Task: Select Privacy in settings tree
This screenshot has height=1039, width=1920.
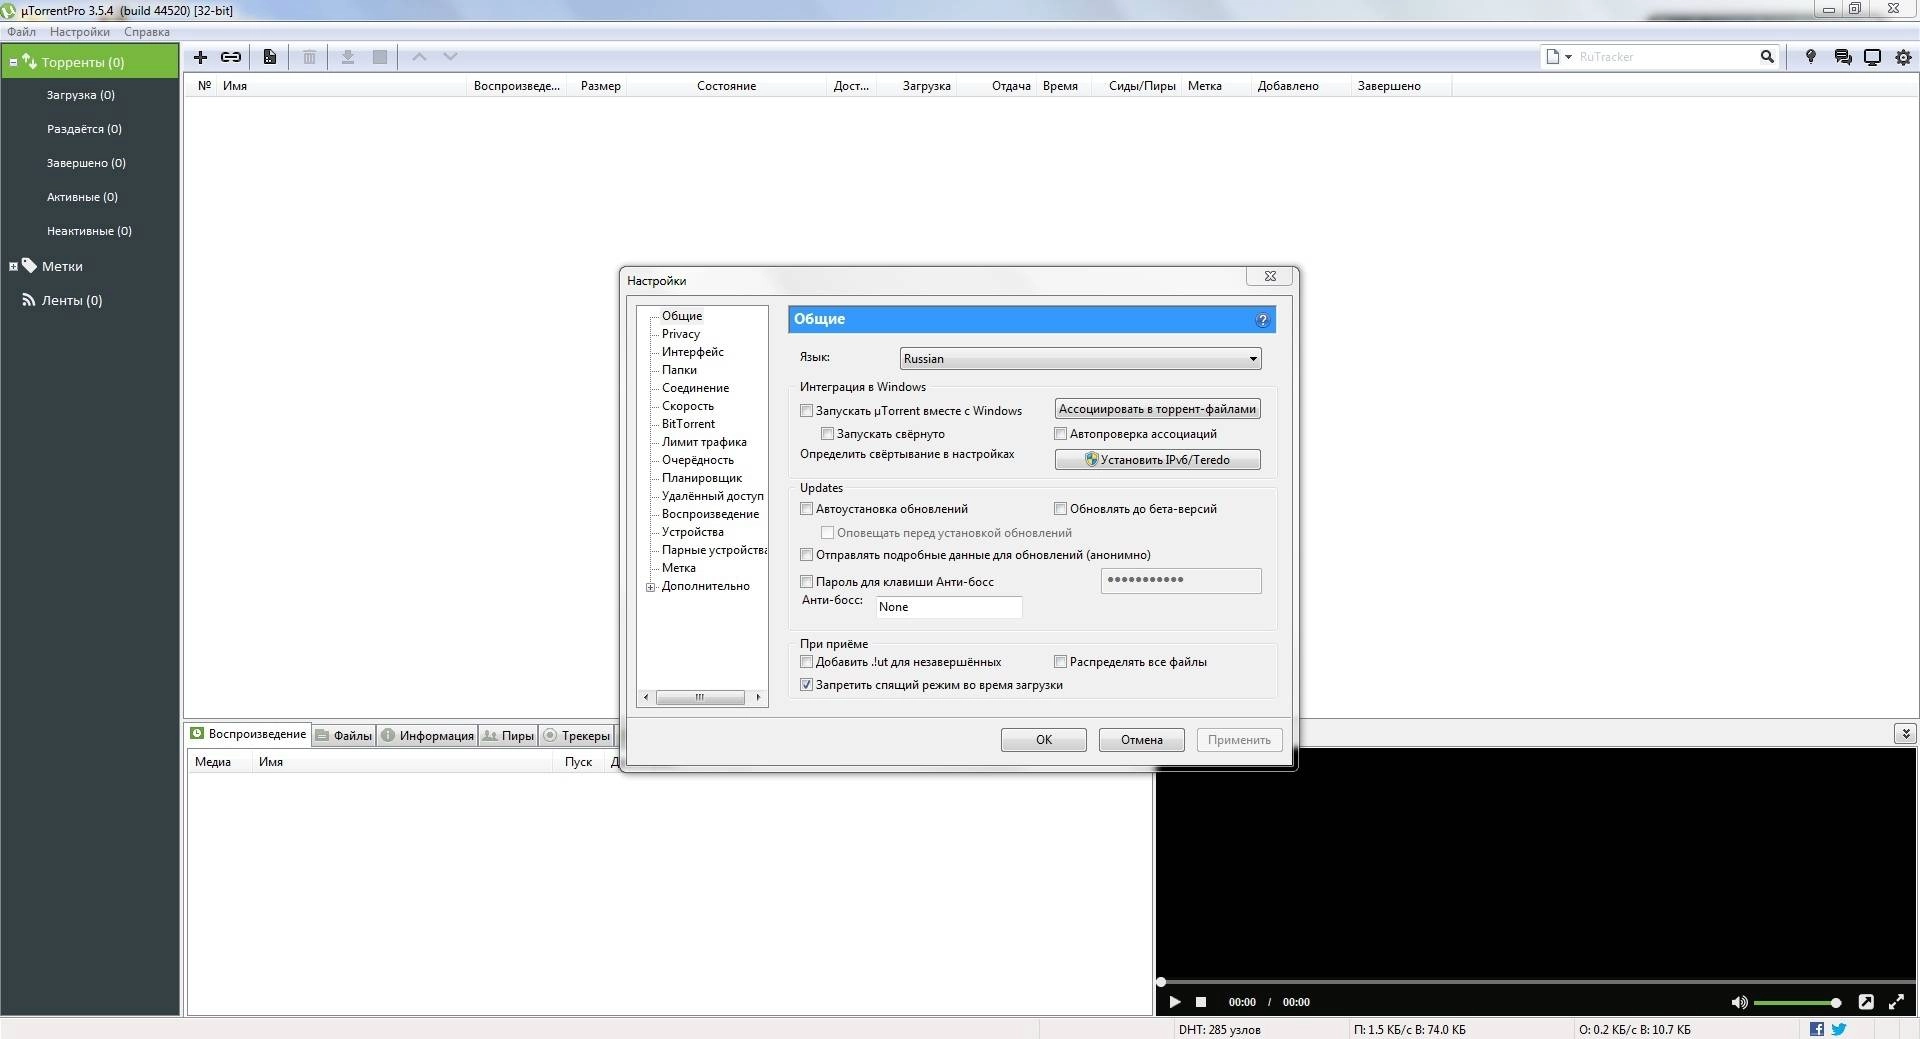Action: [680, 334]
